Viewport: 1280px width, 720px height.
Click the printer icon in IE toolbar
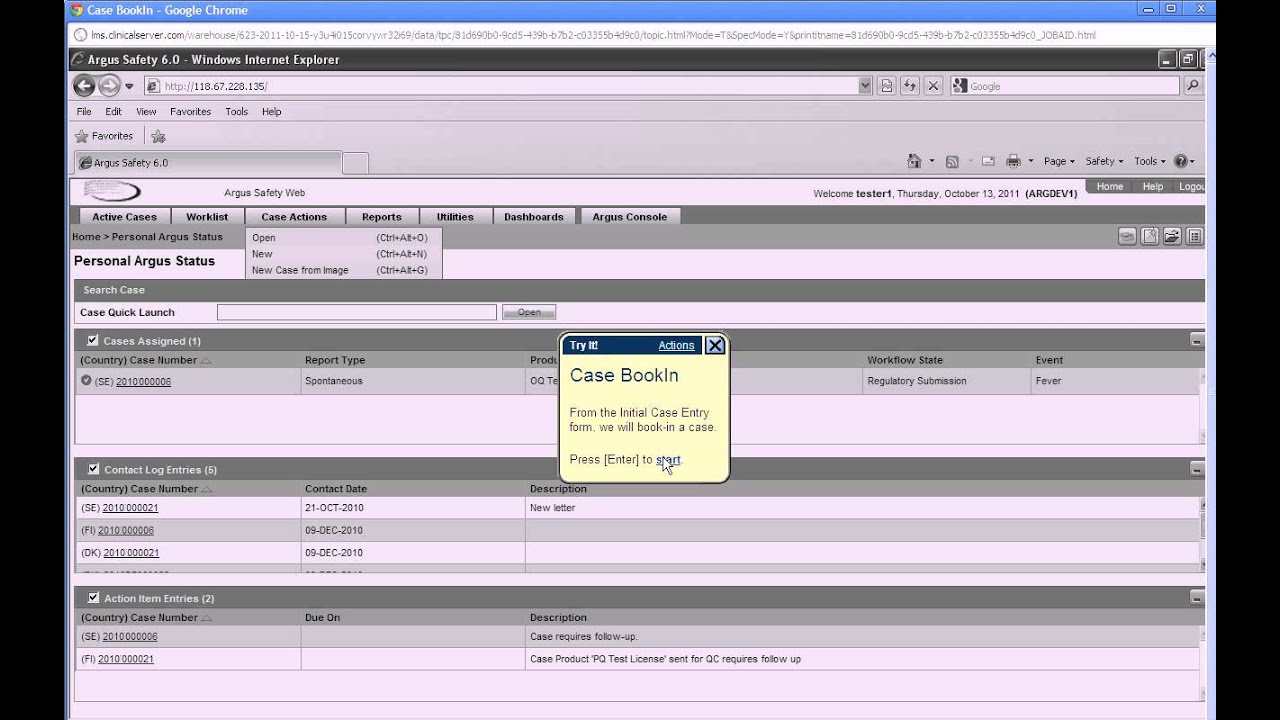coord(1013,161)
